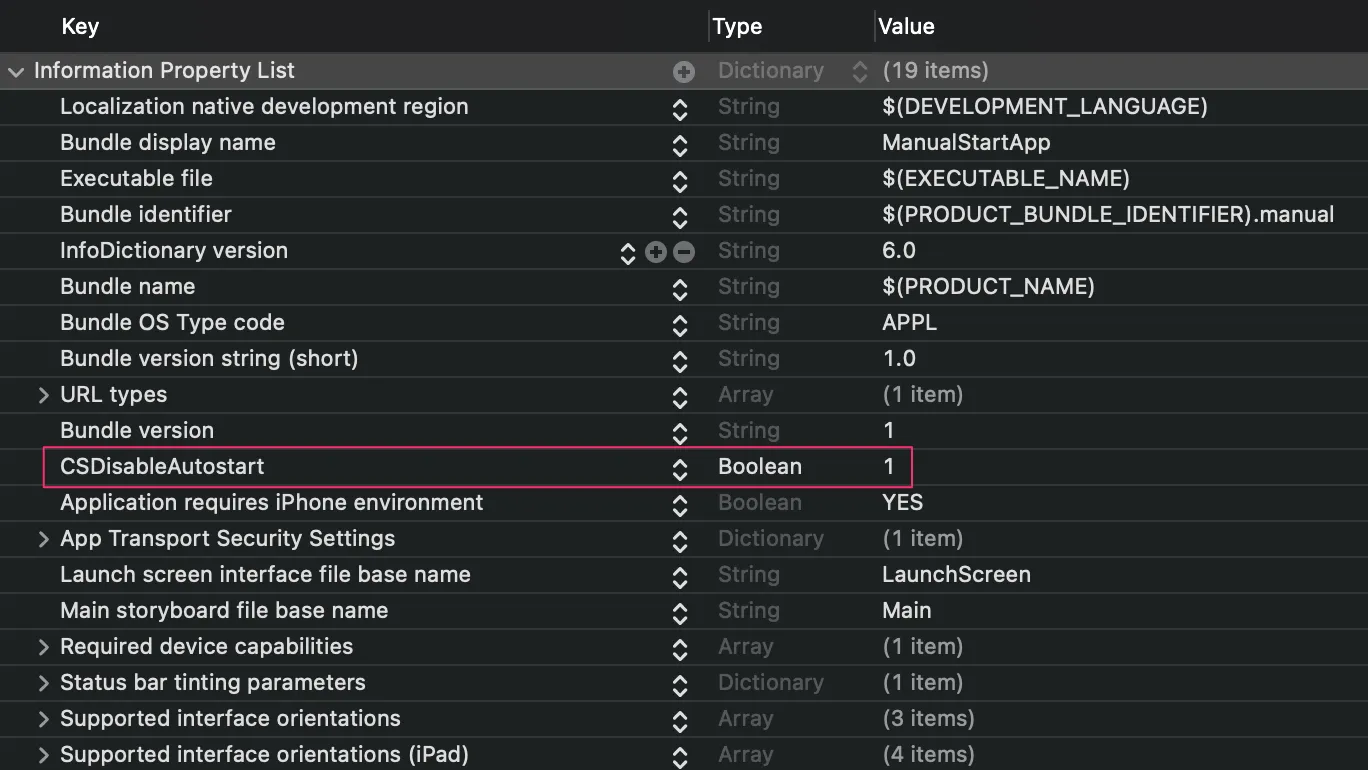Click the plus icon on InfoDictionary version row
This screenshot has width=1368, height=770.
click(x=656, y=252)
